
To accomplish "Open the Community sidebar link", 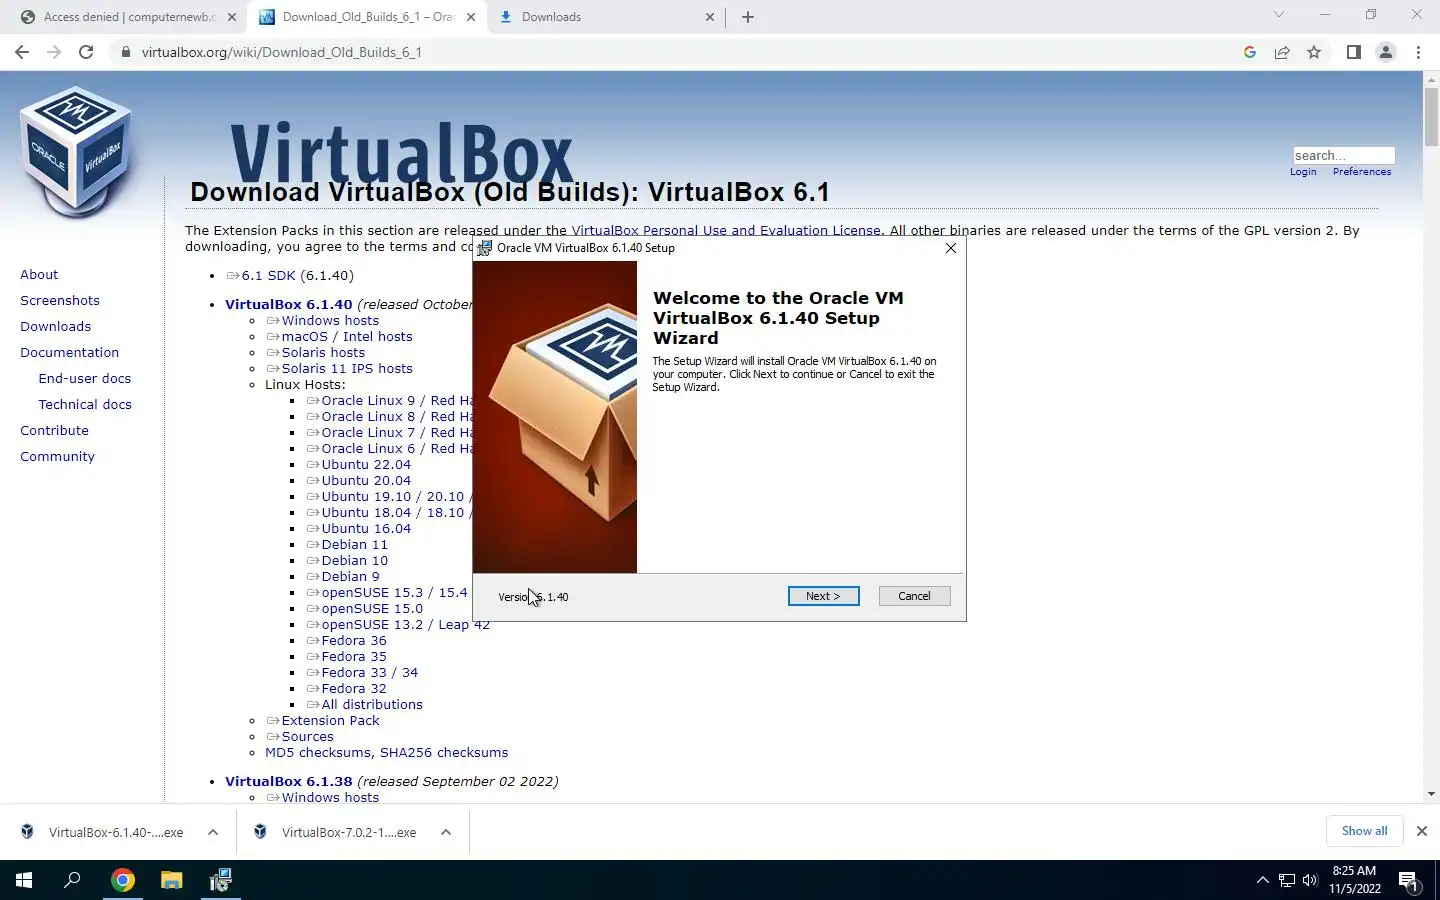I will click(x=57, y=456).
